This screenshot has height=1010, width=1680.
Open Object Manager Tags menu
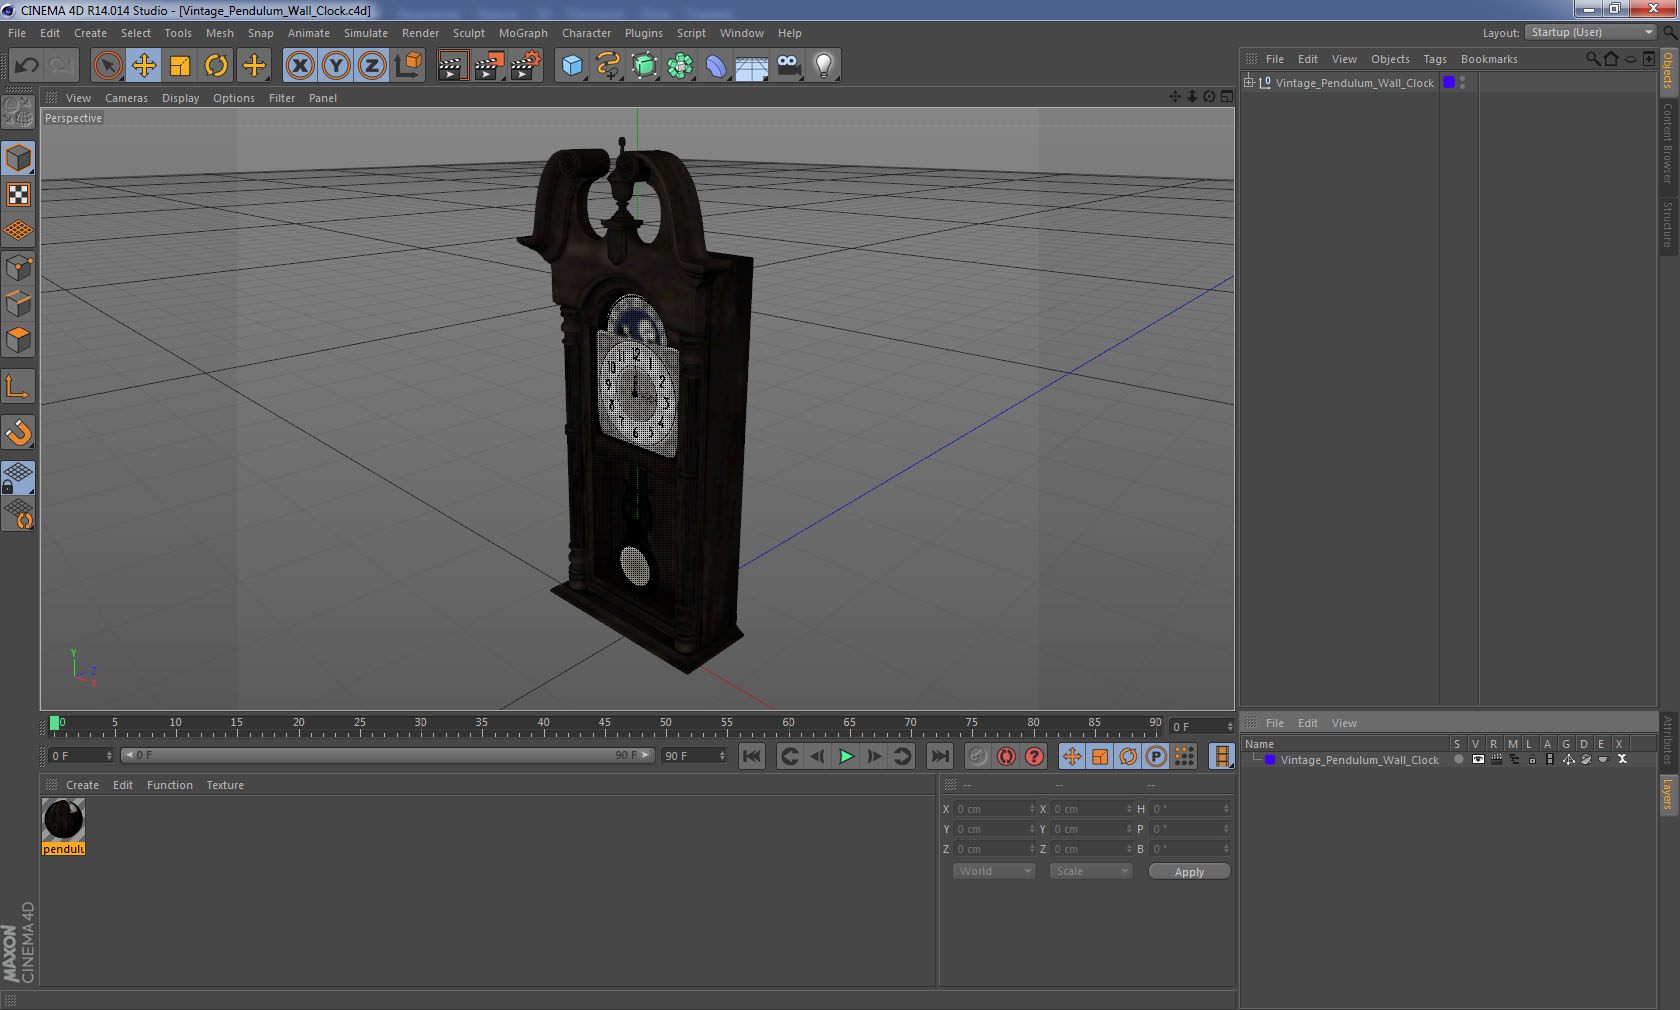(x=1435, y=59)
